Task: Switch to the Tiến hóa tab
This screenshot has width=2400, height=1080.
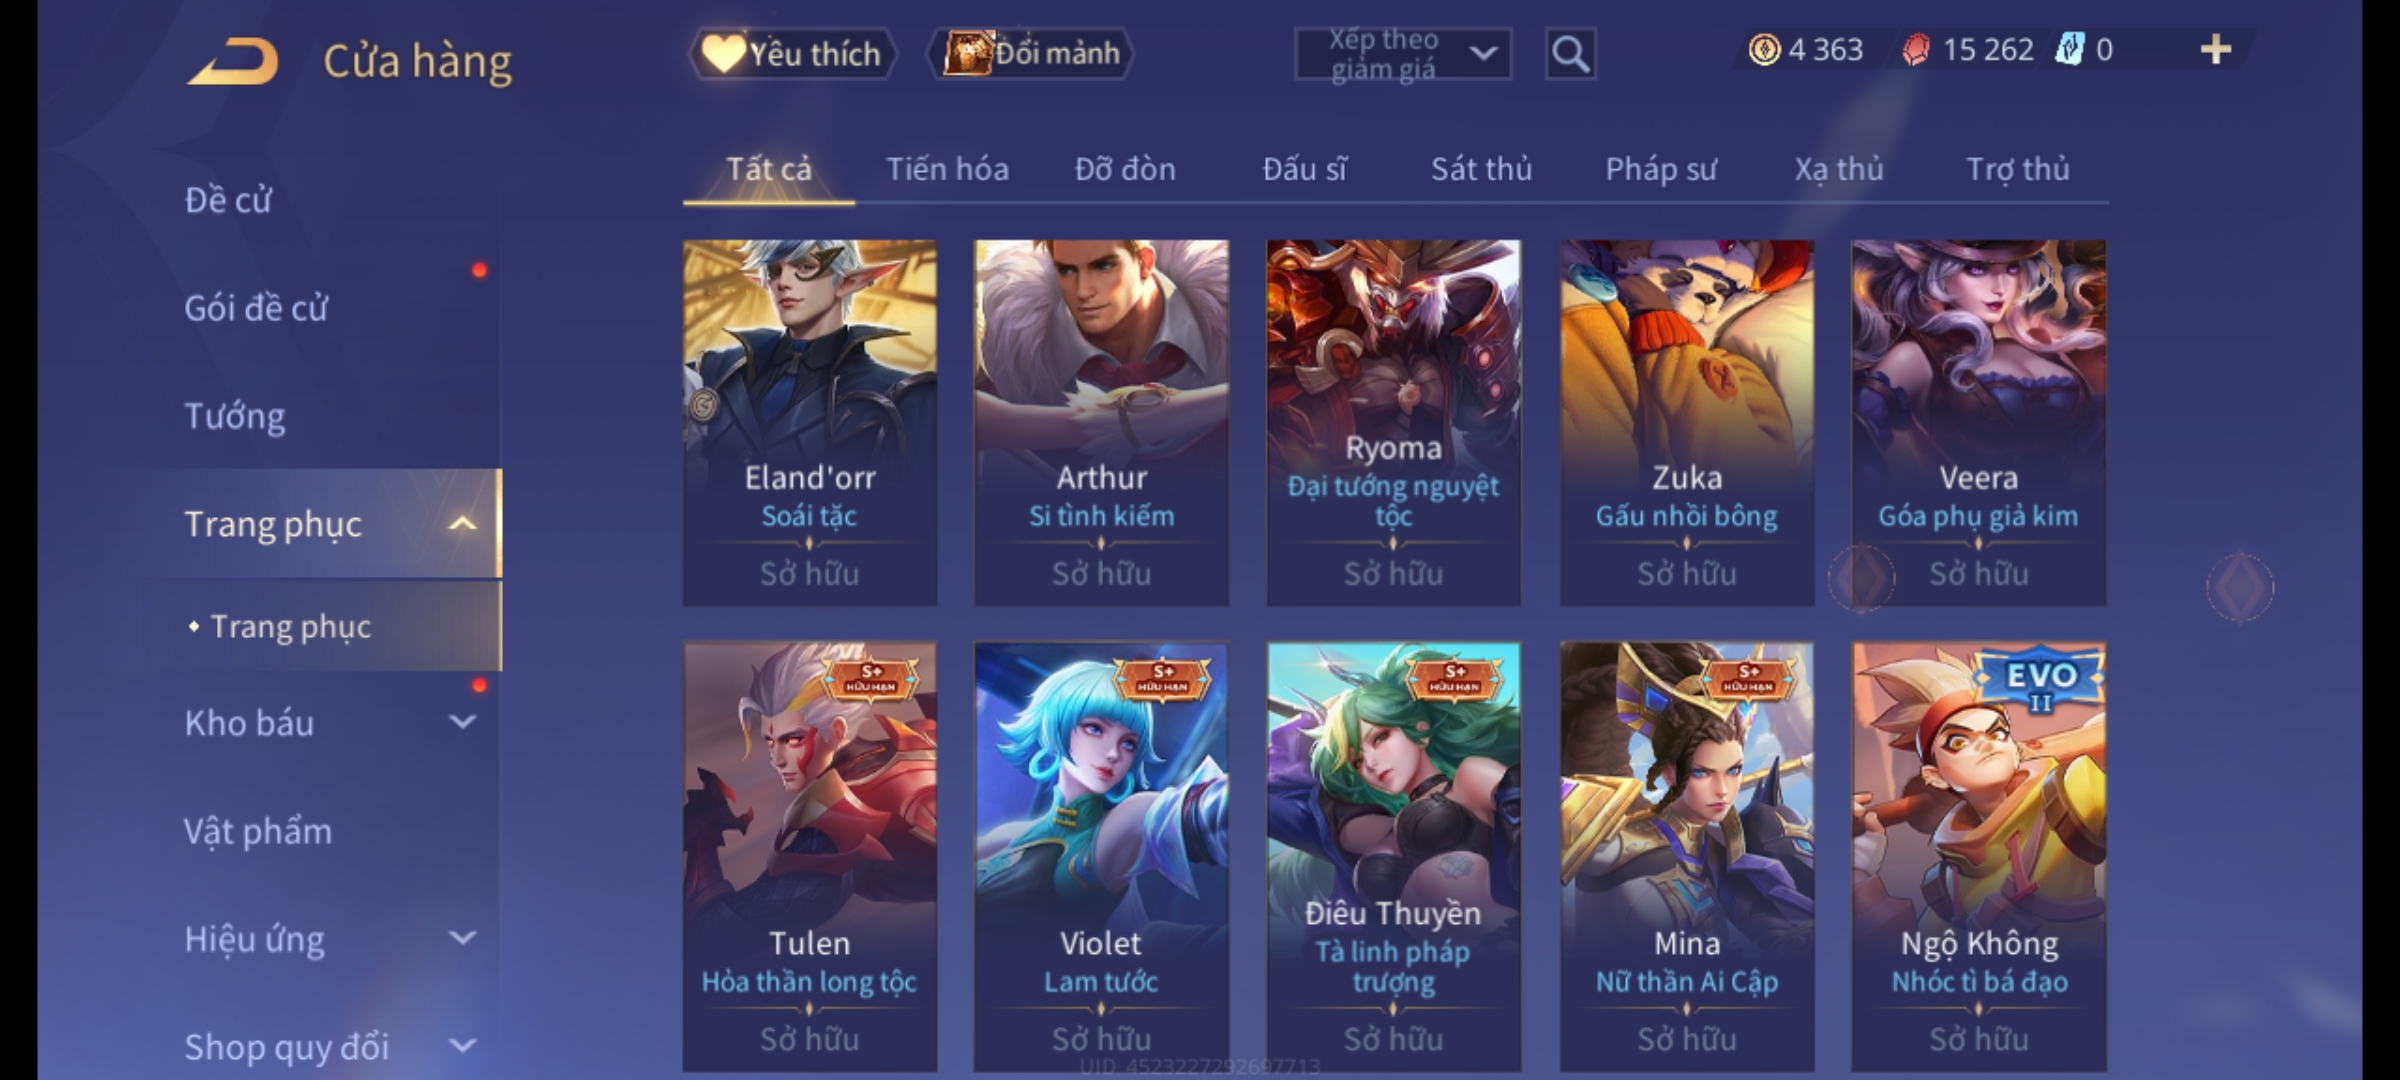Action: click(x=947, y=169)
